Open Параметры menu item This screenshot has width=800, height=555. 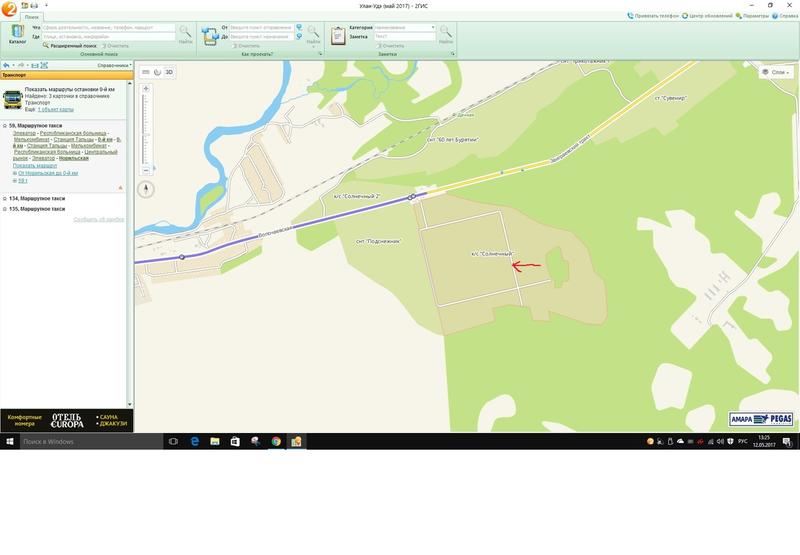pyautogui.click(x=752, y=16)
